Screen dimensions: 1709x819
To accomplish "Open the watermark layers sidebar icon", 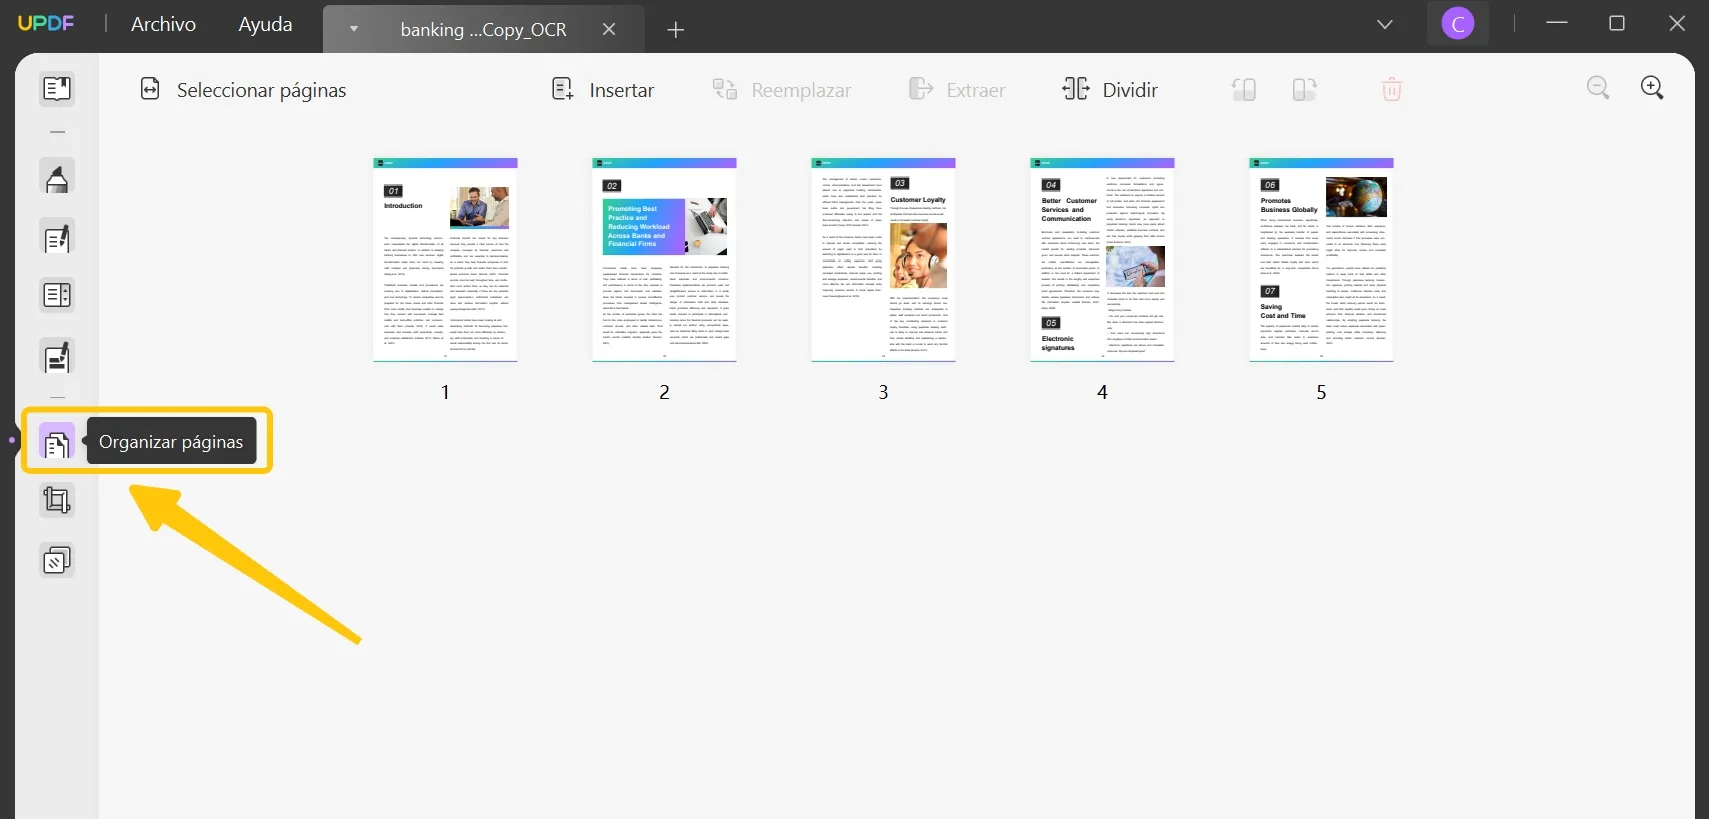I will [57, 561].
